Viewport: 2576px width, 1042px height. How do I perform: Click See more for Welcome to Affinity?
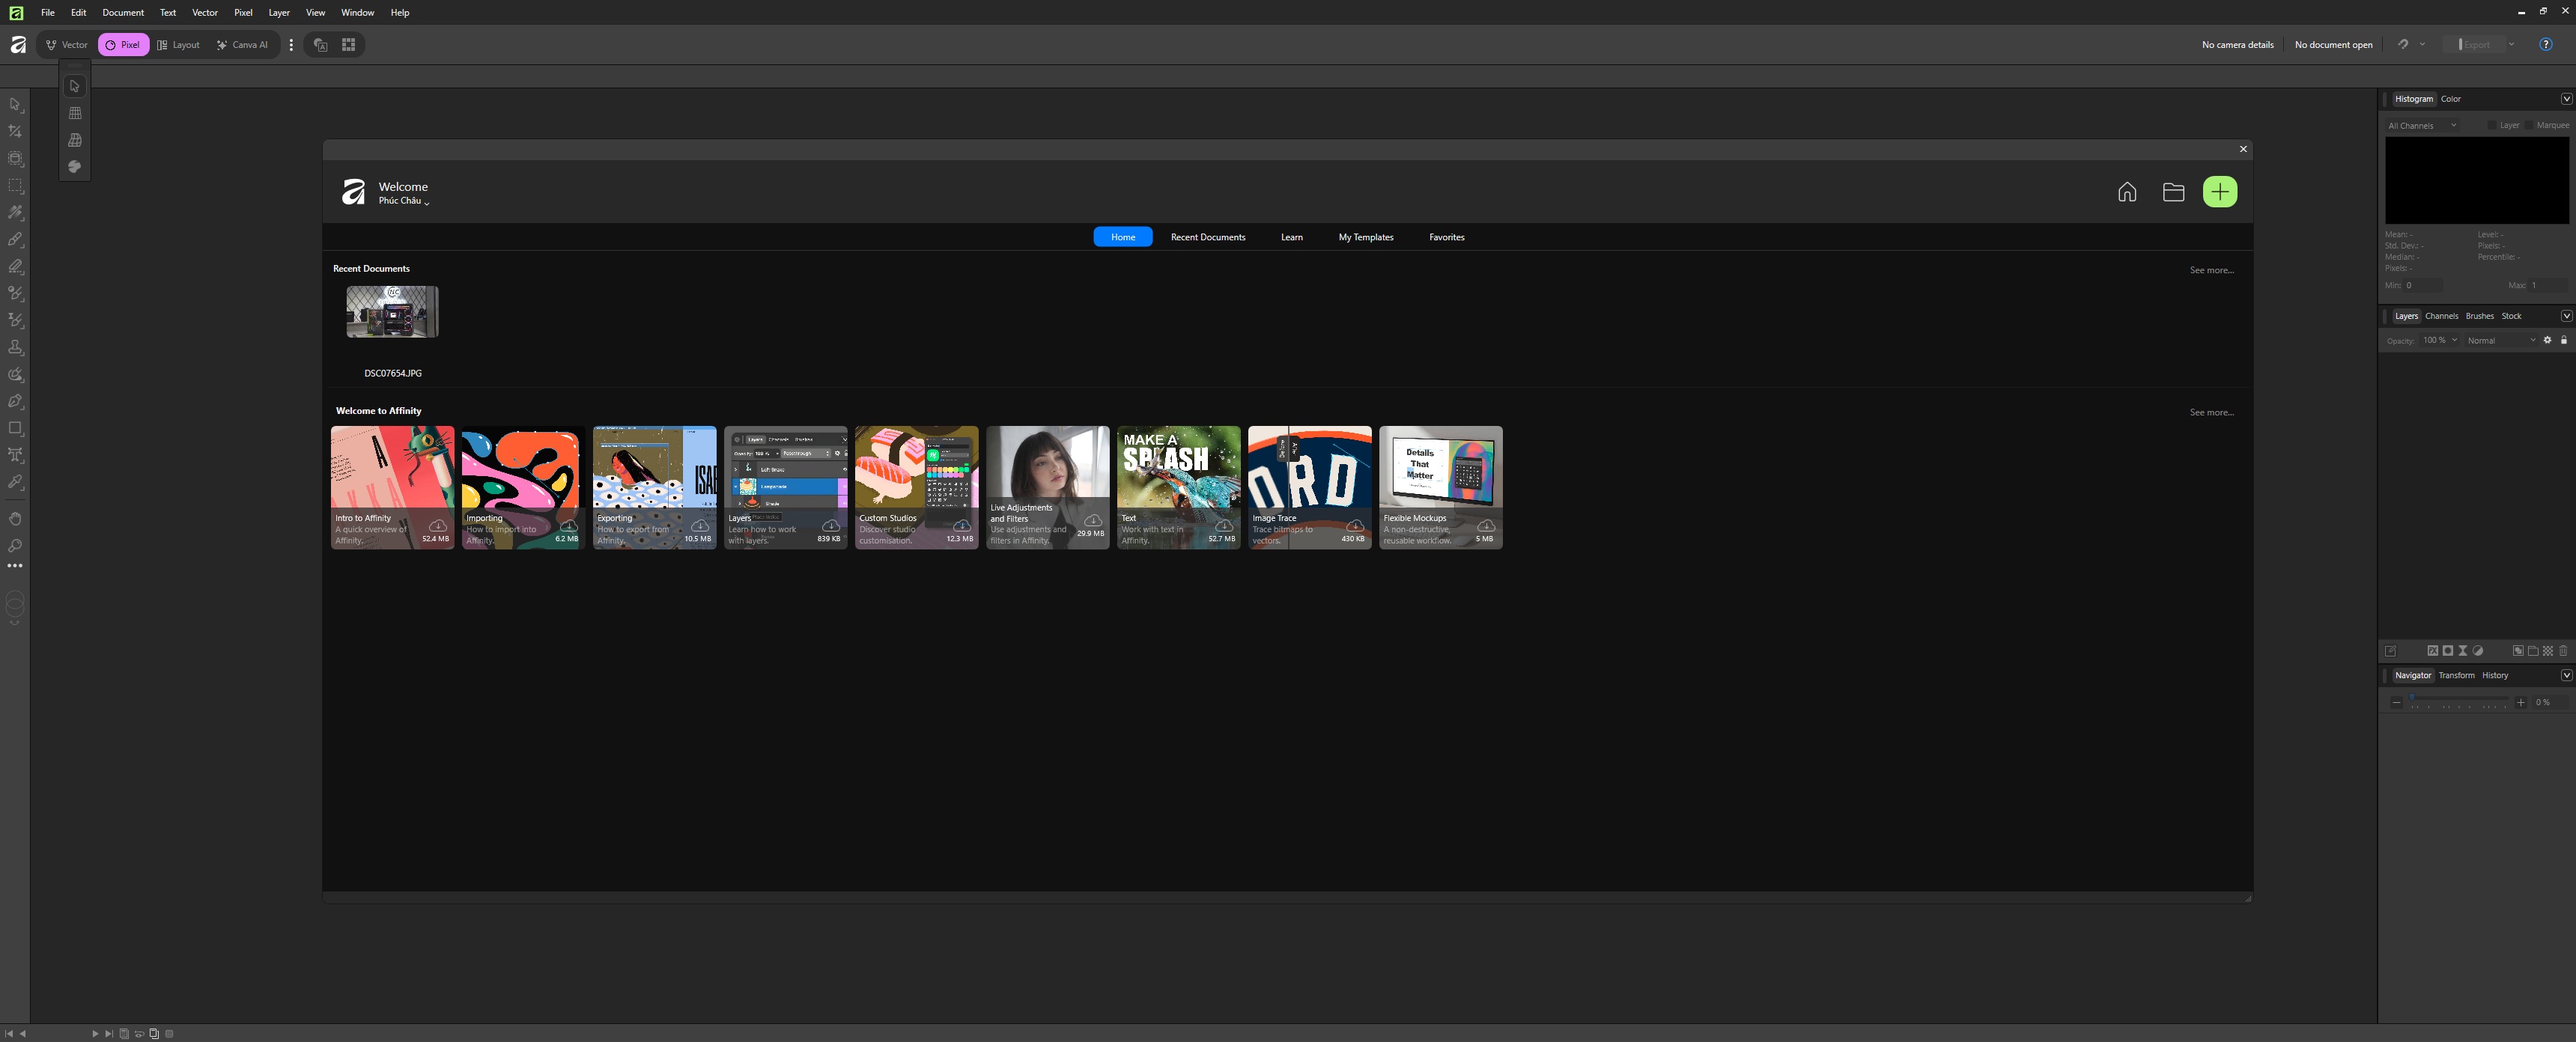pyautogui.click(x=2212, y=412)
